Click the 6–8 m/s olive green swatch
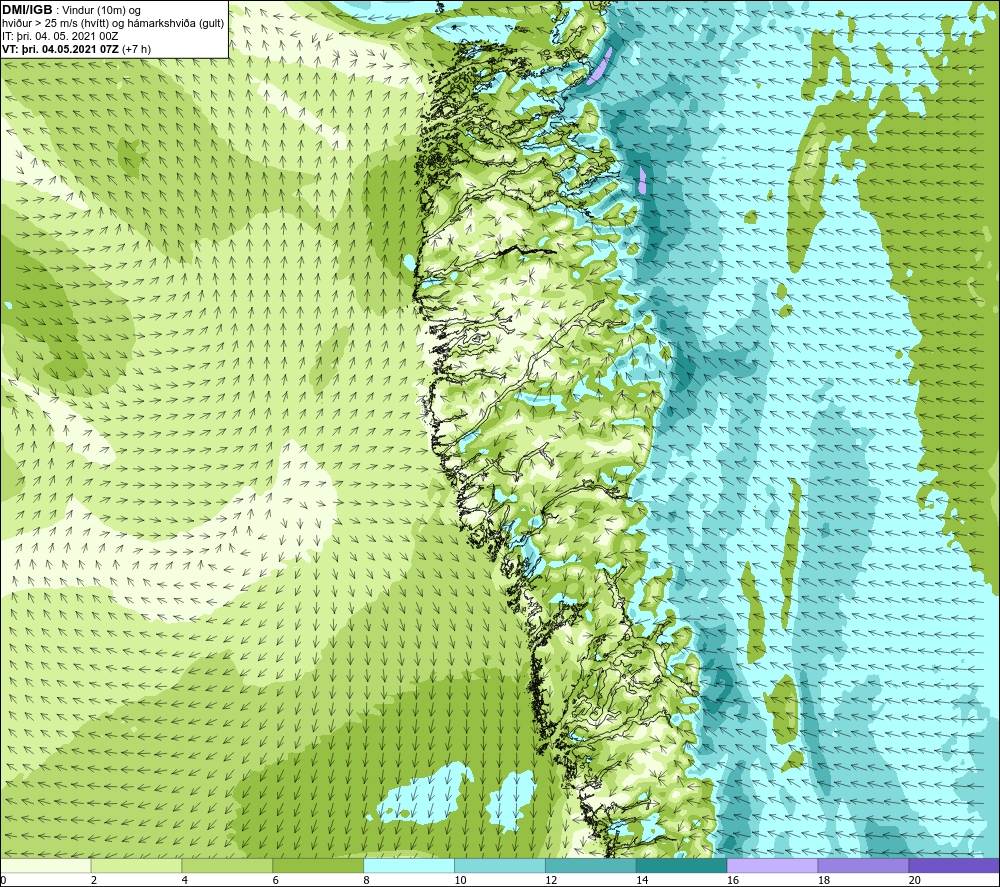This screenshot has width=1000, height=887. tap(318, 865)
